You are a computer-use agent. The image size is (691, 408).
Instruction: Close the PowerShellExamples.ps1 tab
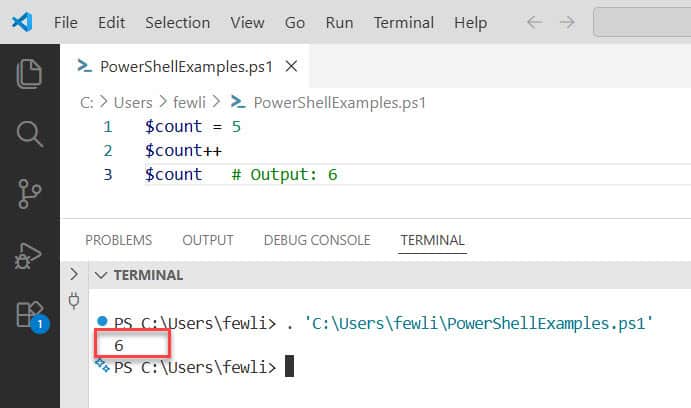291,67
